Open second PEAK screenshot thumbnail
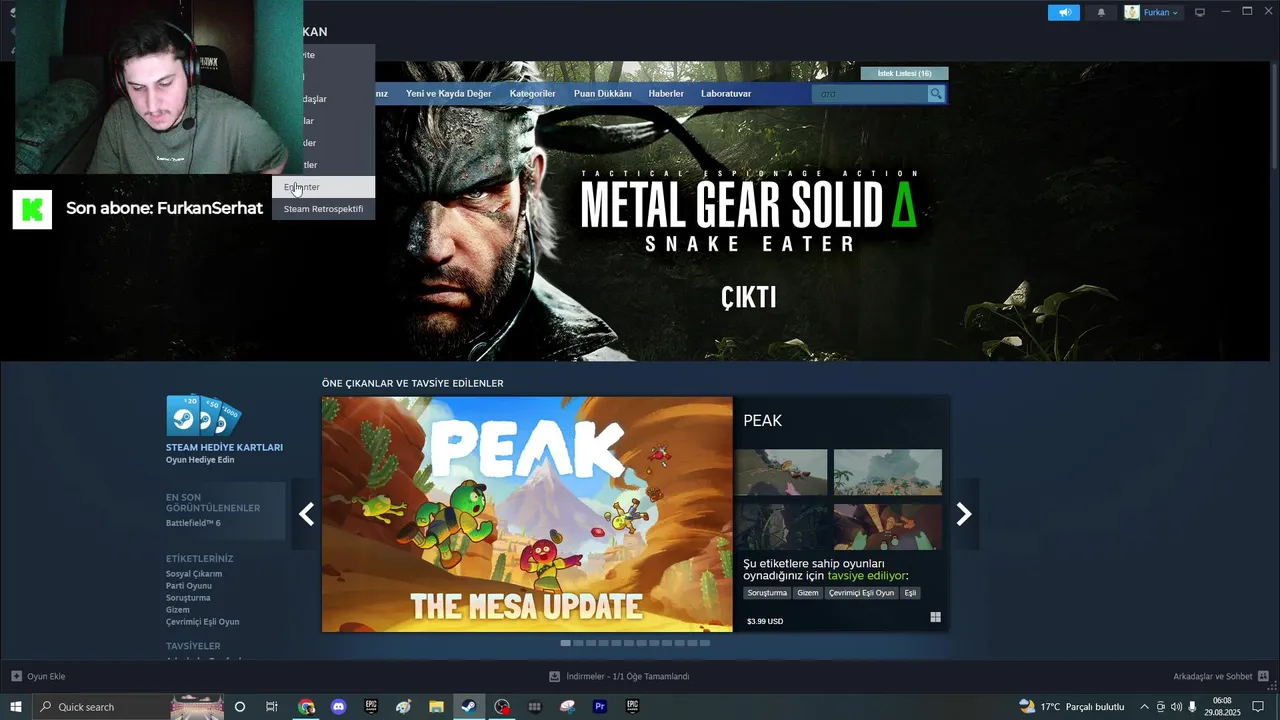 click(x=888, y=472)
